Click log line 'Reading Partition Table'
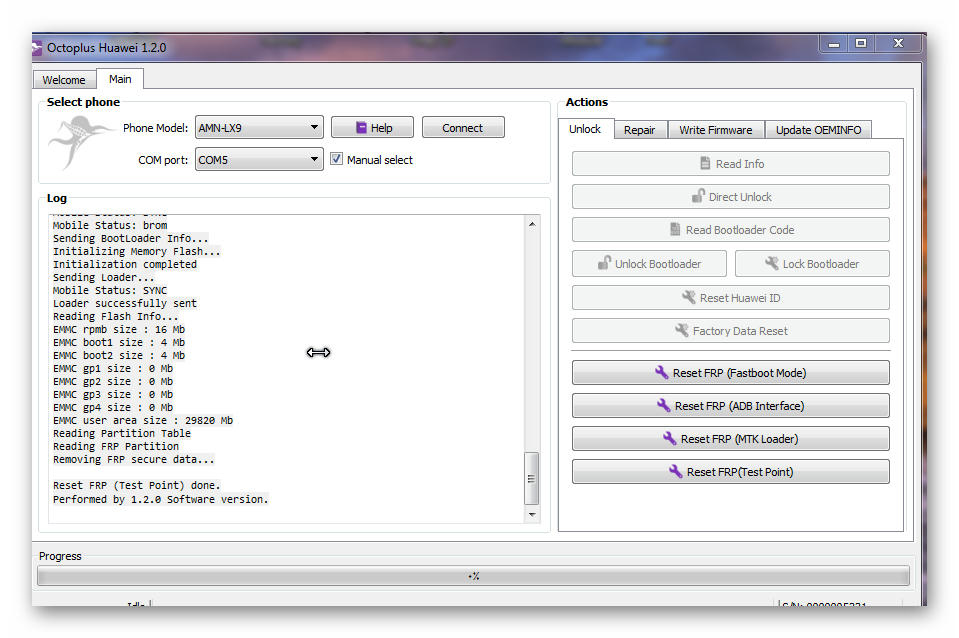This screenshot has height=638, width=959. [122, 433]
